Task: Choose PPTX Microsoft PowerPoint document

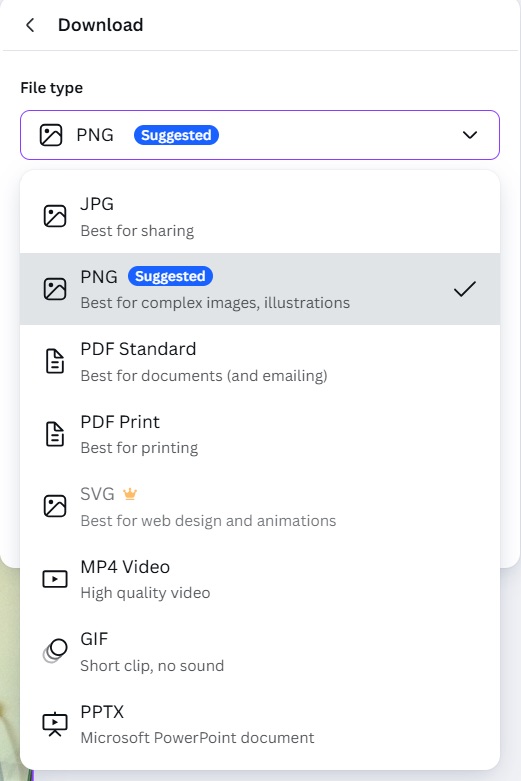Action: [260, 724]
